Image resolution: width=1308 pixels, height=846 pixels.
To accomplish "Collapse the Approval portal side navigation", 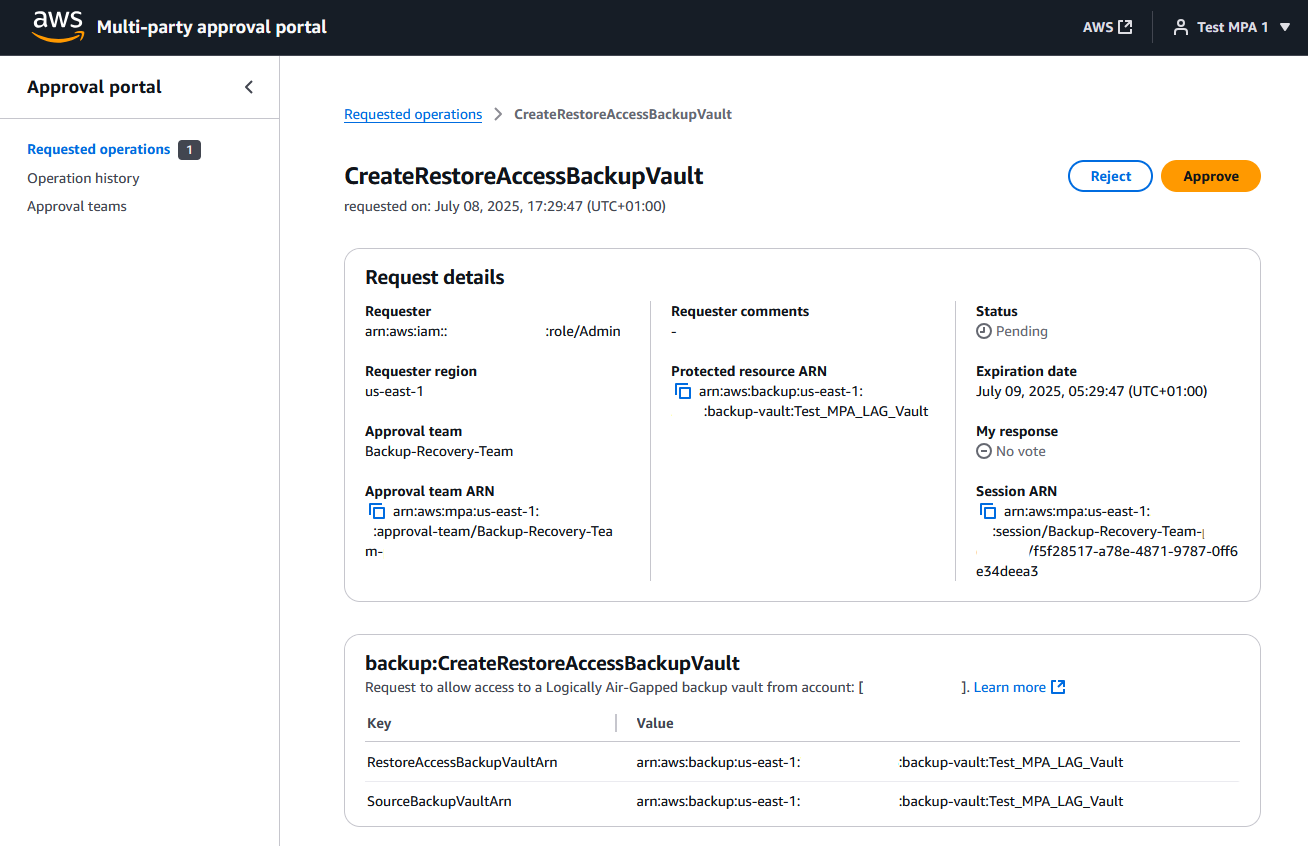I will (x=249, y=87).
